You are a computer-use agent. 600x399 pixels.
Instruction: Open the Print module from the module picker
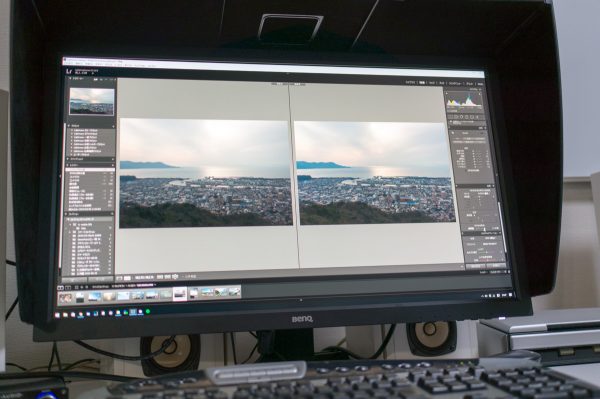[469, 83]
